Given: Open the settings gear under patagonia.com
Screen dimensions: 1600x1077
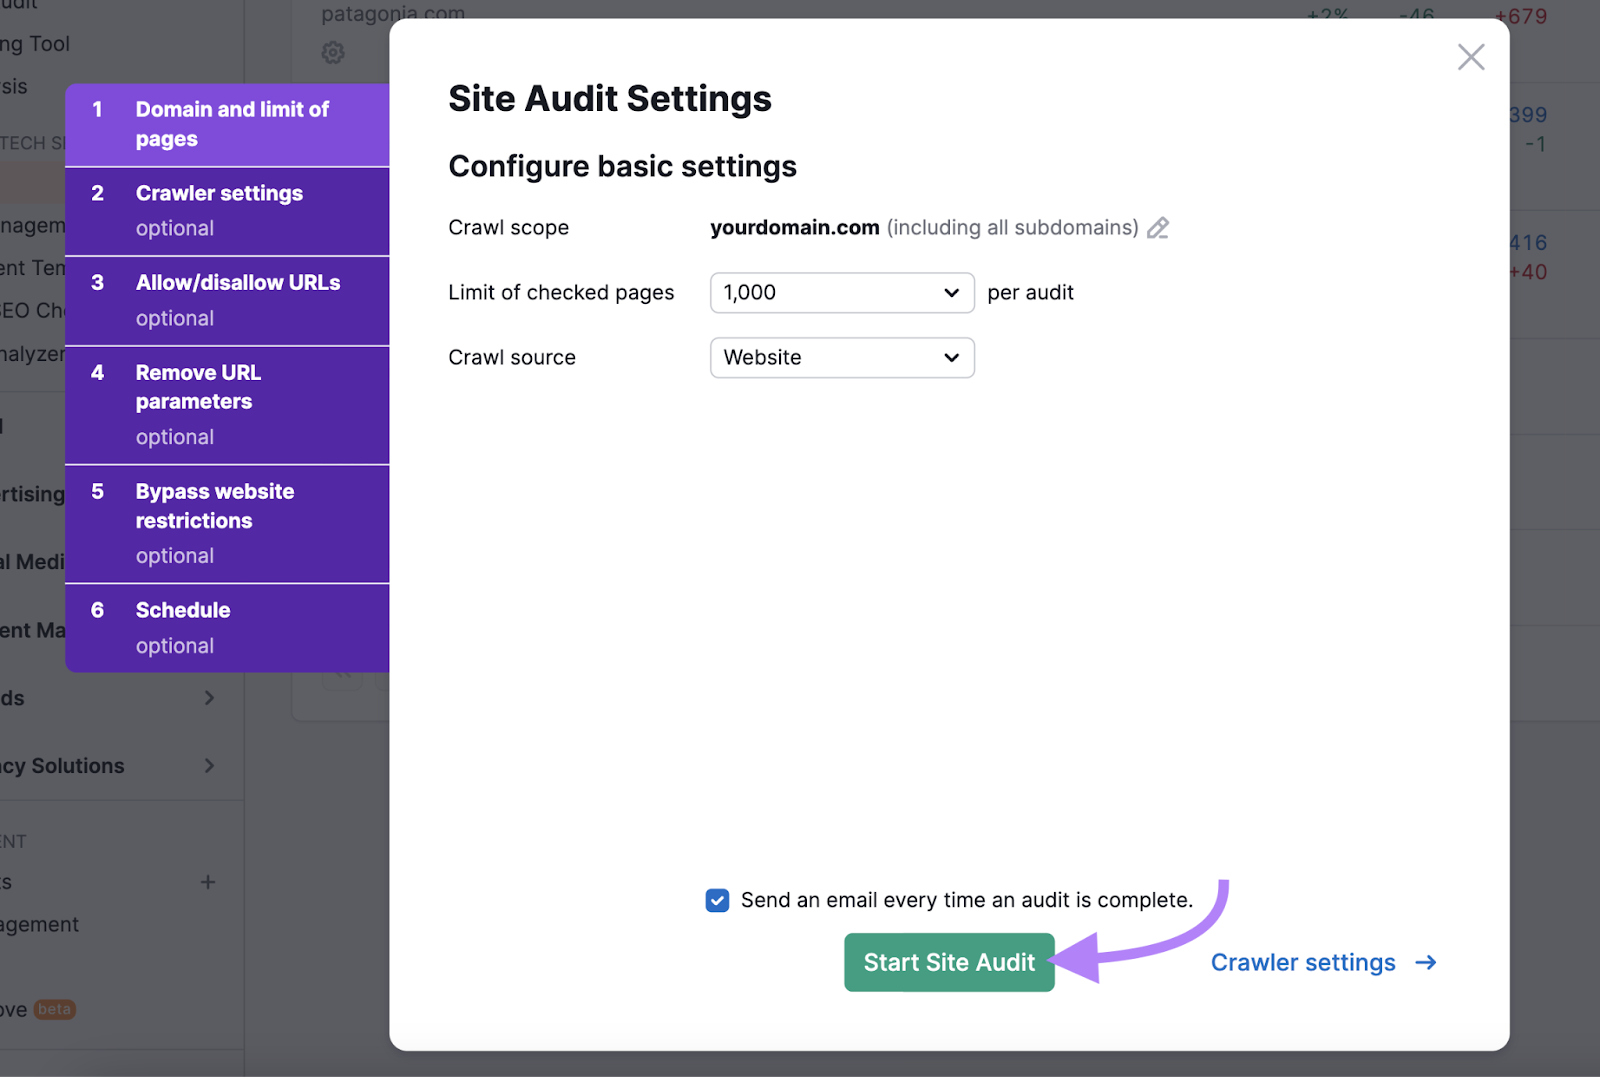Looking at the screenshot, I should (x=333, y=52).
